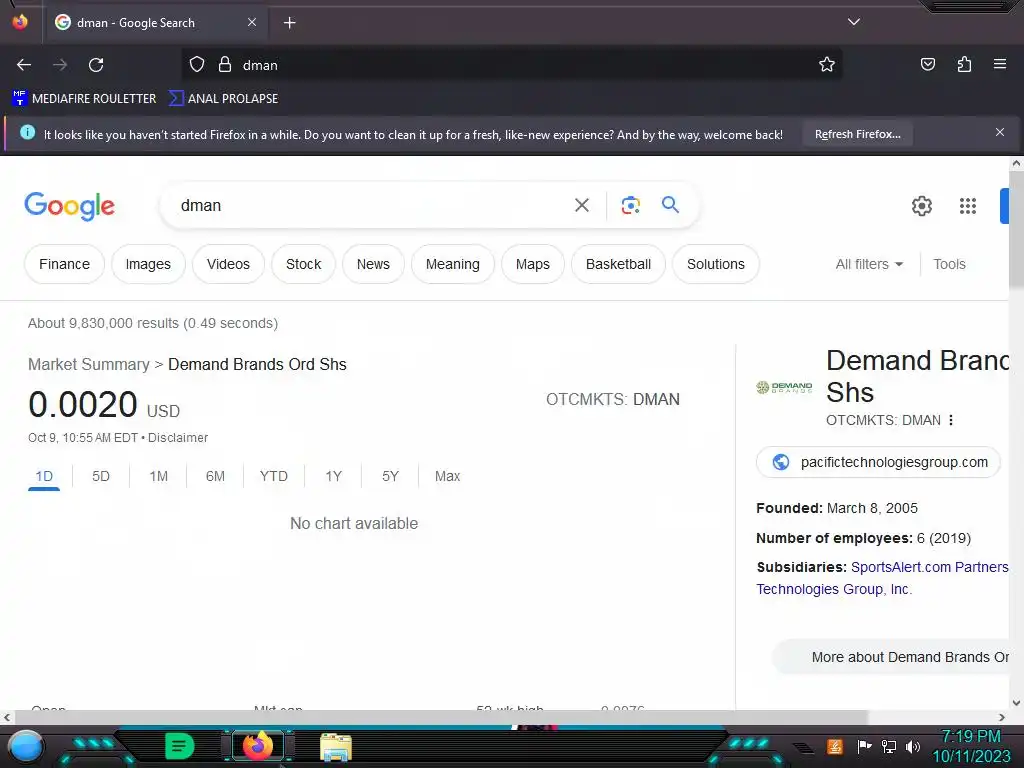Switch the chart to 1M range

158,476
